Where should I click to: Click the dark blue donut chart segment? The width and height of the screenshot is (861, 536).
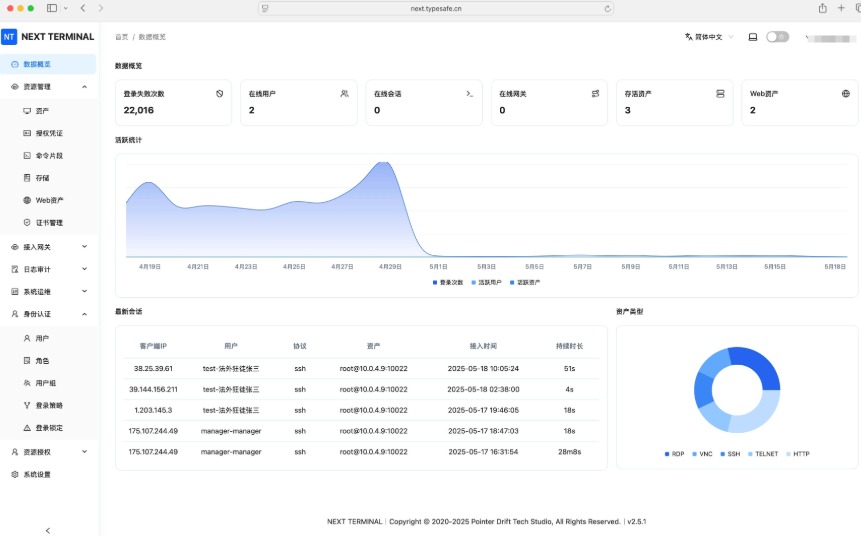(x=759, y=367)
